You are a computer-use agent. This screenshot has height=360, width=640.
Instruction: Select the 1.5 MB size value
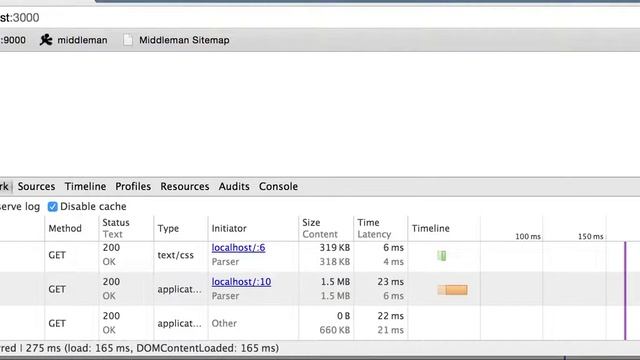point(335,282)
